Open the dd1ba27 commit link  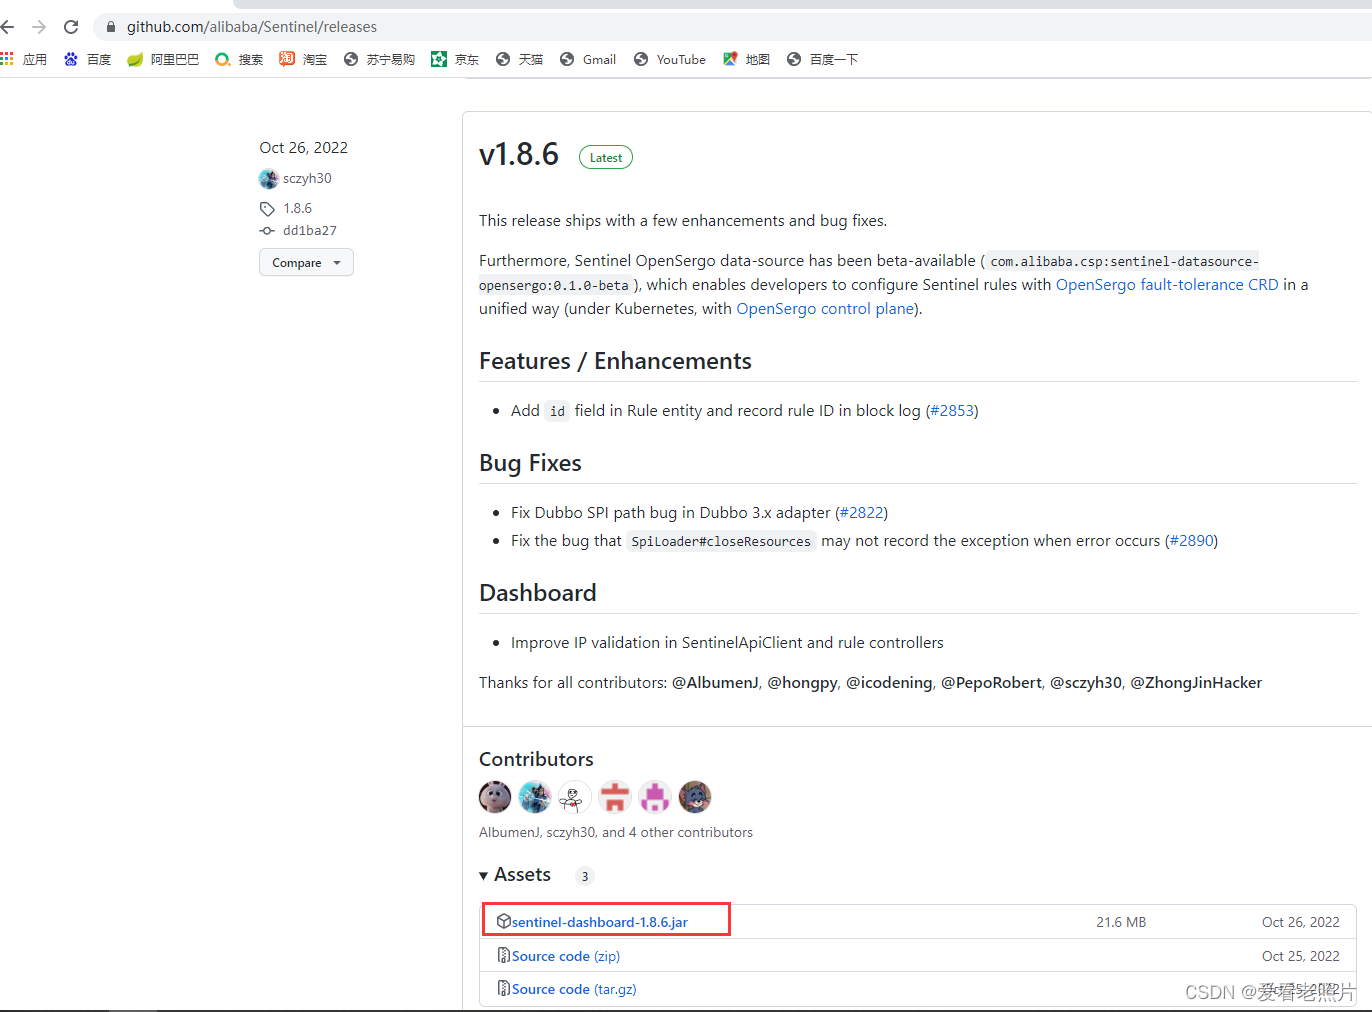coord(309,231)
